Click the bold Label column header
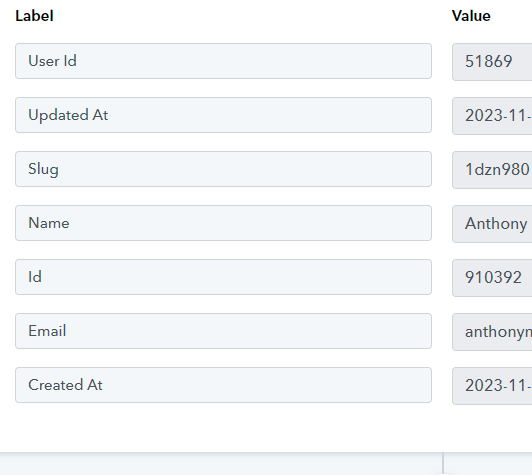Screen dimensions: 532x475 (34, 16)
